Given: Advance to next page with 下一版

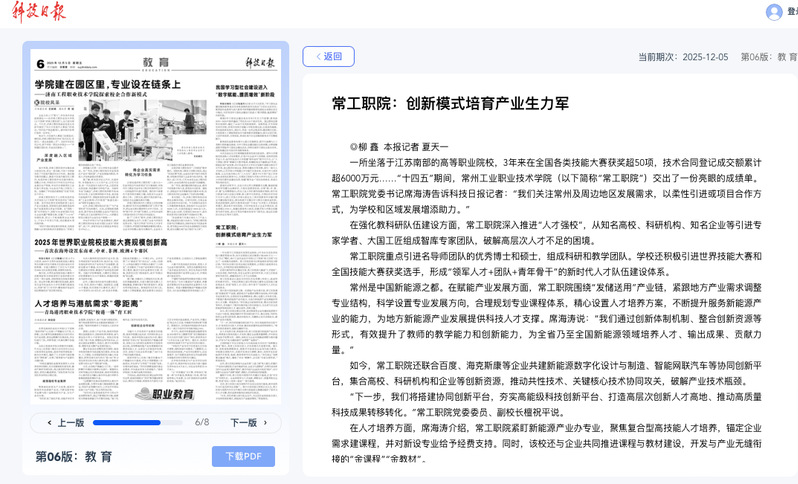Looking at the screenshot, I should (x=249, y=423).
